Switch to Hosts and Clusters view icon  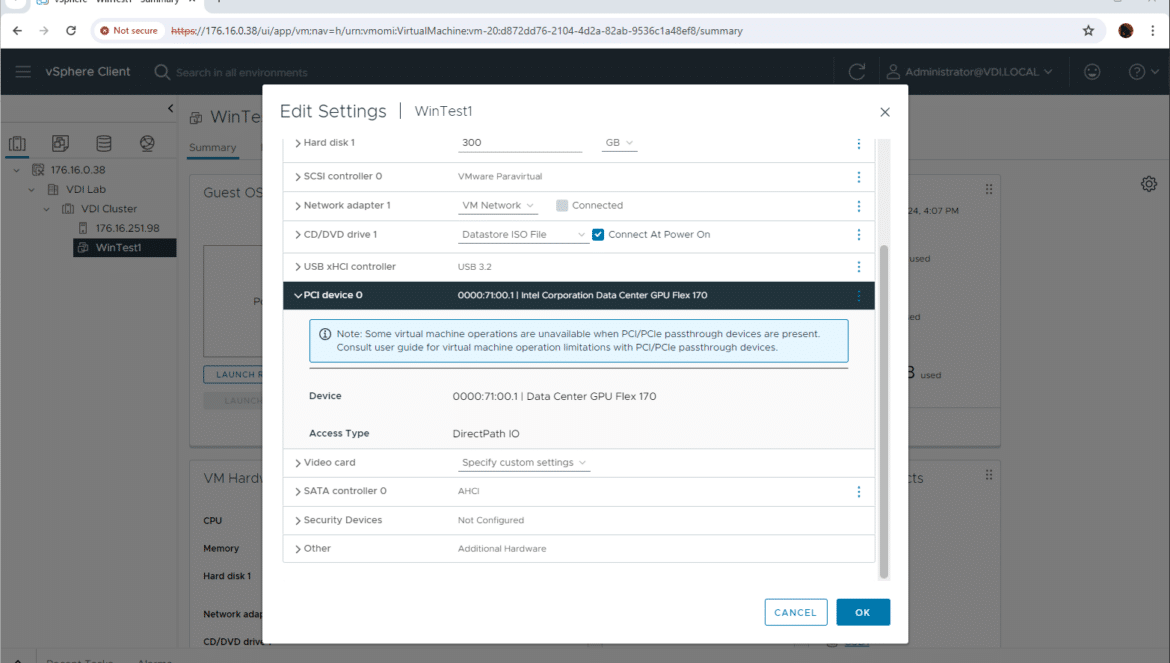tap(17, 143)
